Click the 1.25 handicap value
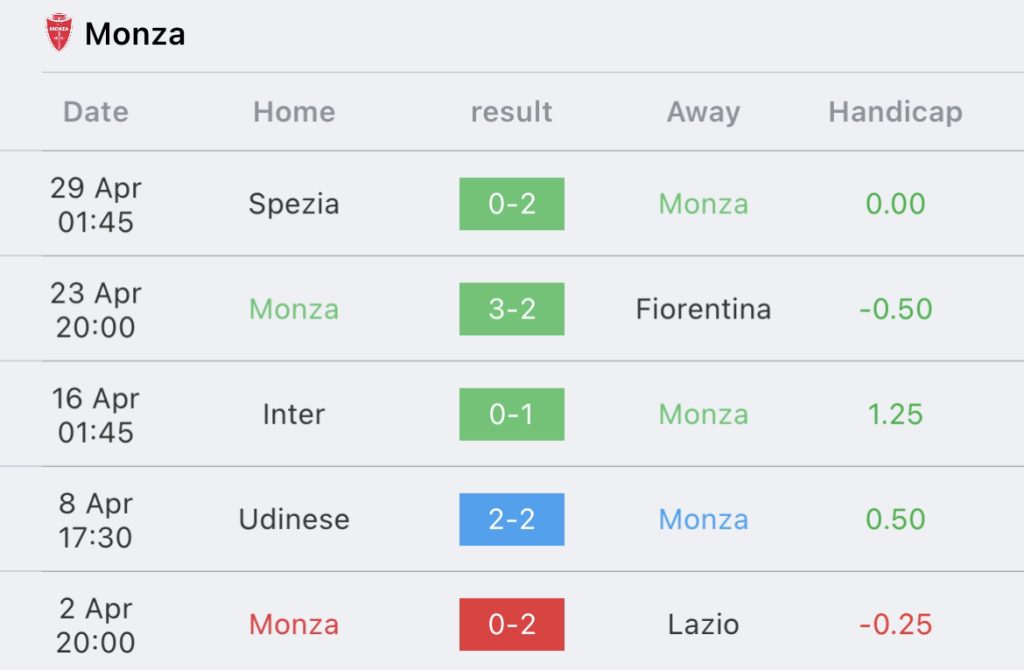 coord(895,414)
